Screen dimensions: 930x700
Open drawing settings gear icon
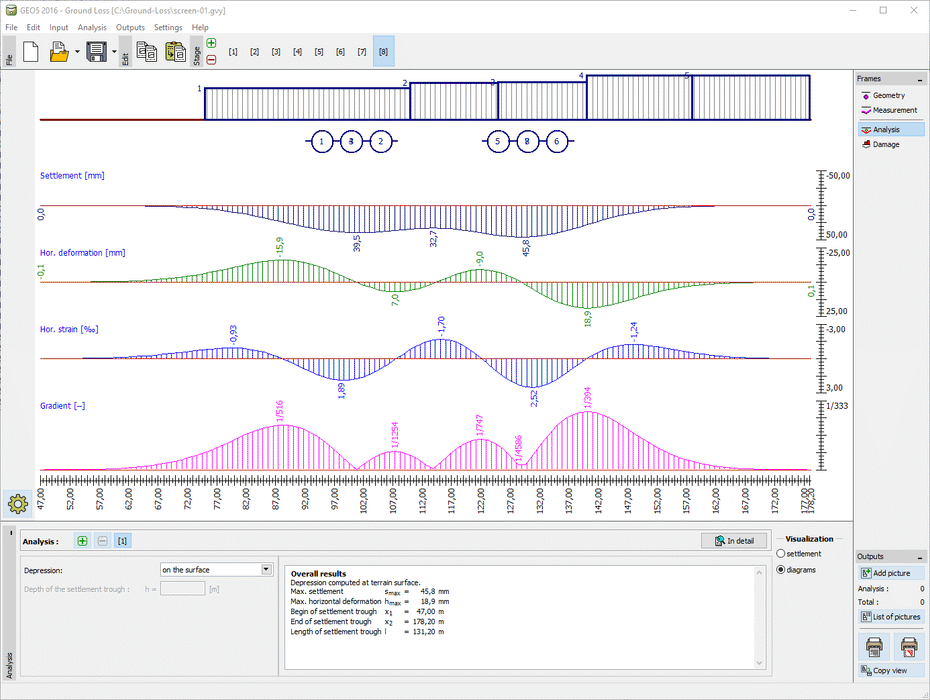[x=17, y=502]
